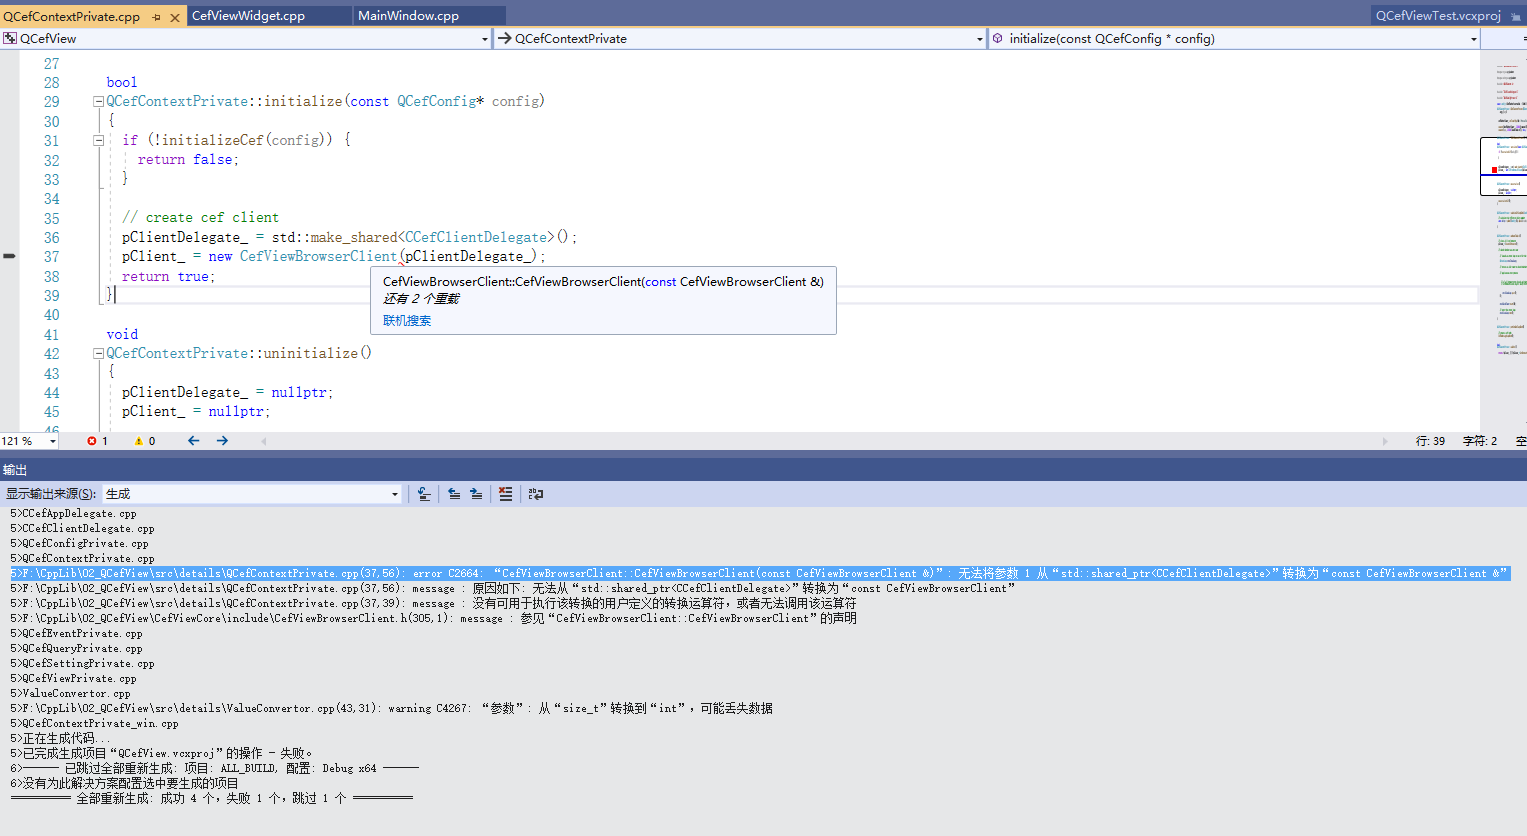Go to previous message in Output toolbar

pyautogui.click(x=455, y=492)
